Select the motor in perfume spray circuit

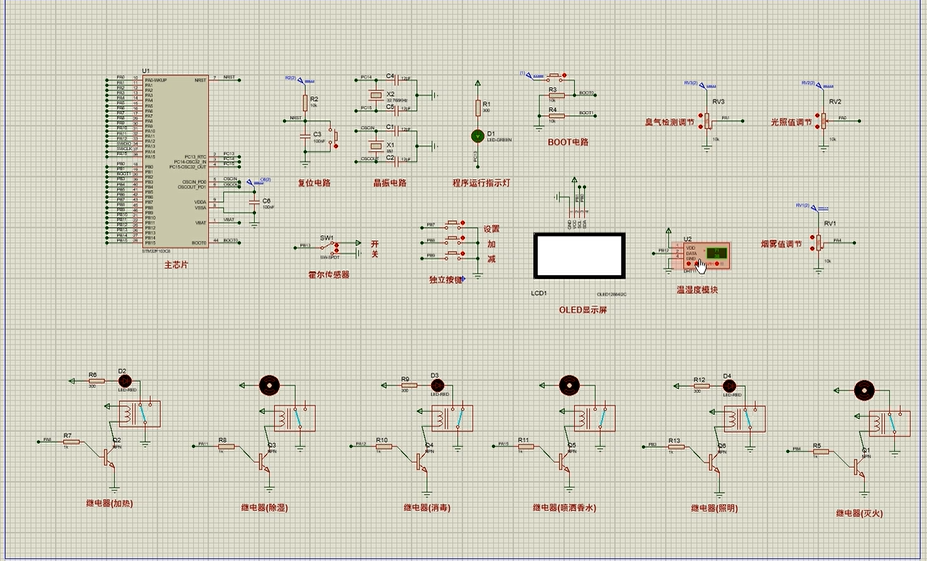tap(569, 385)
